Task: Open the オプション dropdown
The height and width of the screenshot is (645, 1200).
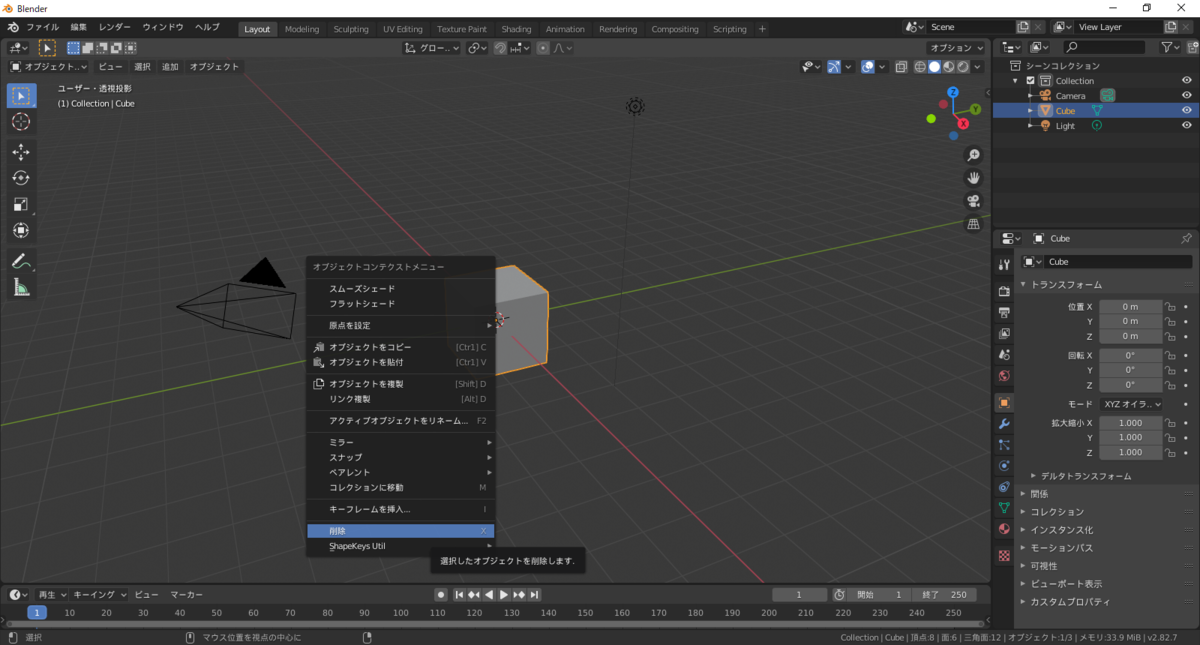Action: [x=956, y=48]
